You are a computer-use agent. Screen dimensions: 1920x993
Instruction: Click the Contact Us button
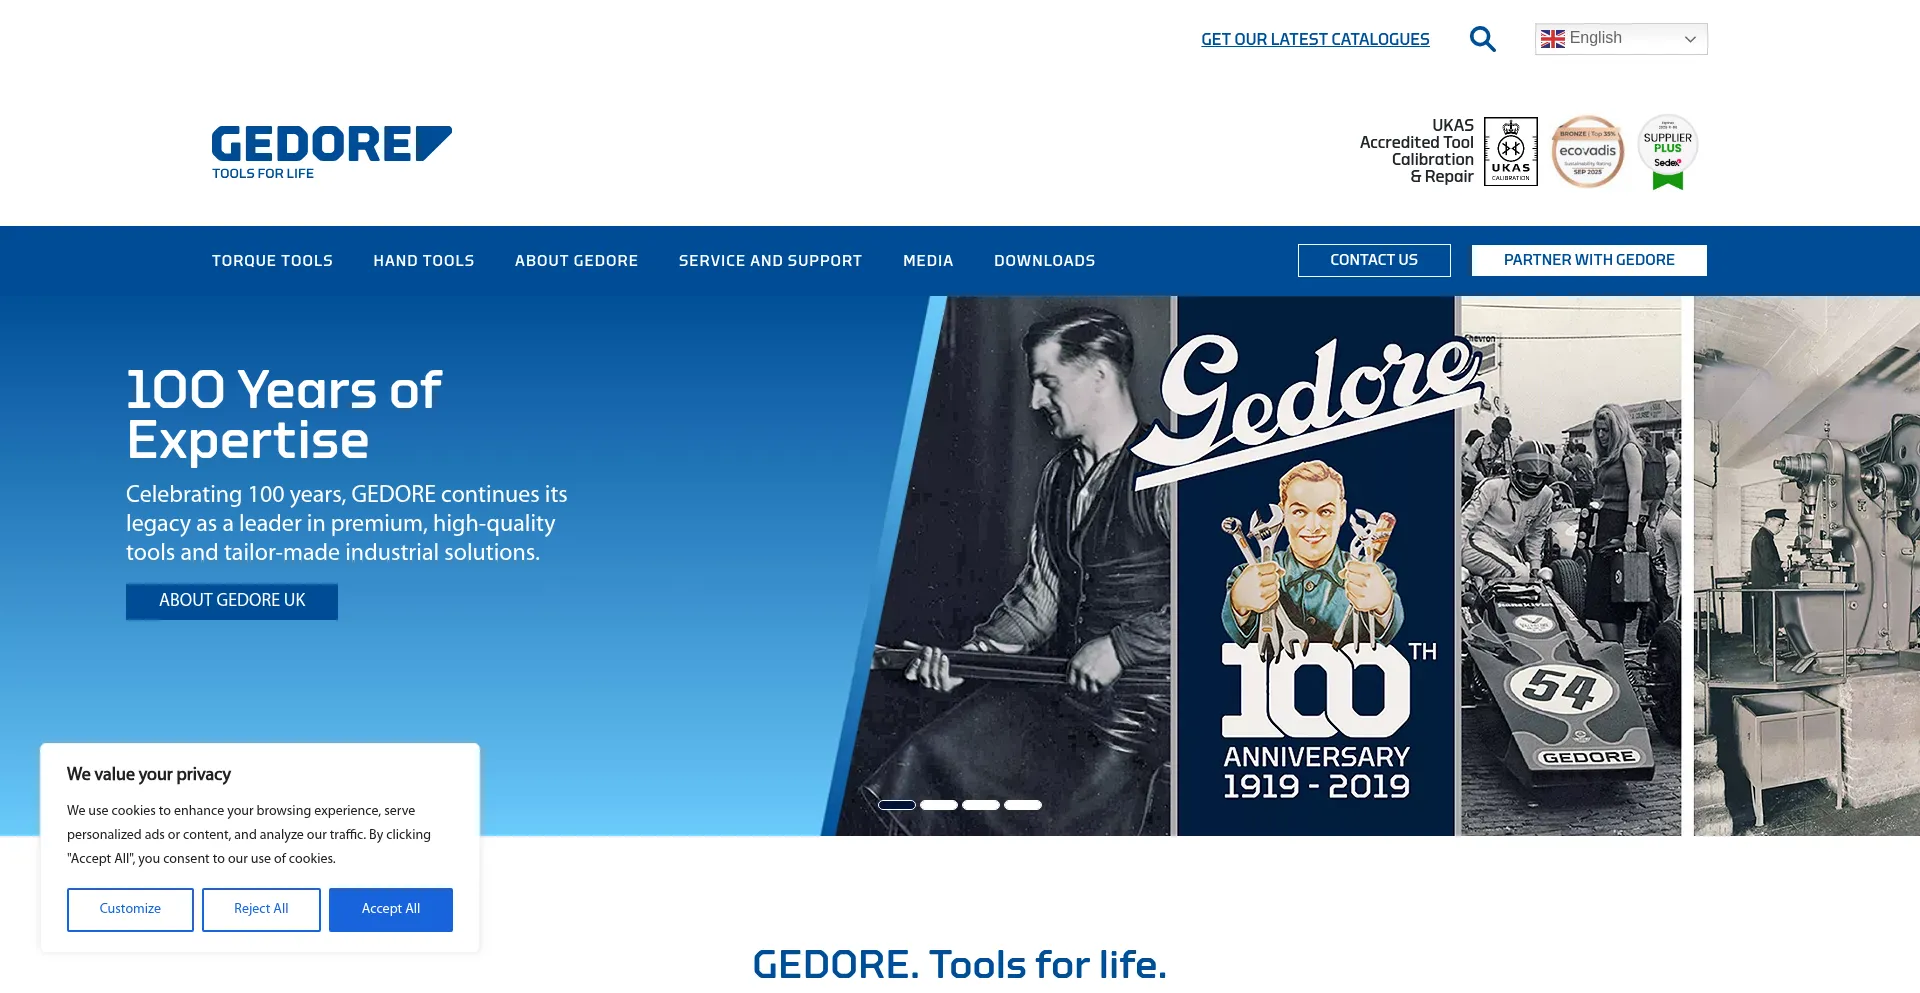(1374, 260)
